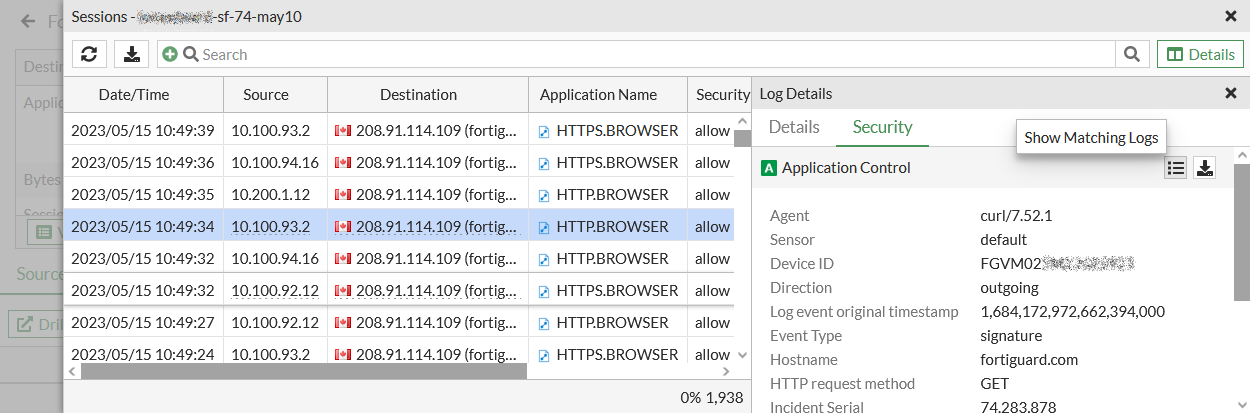Show matching logs list icon
Image resolution: width=1250 pixels, height=413 pixels.
1176,168
